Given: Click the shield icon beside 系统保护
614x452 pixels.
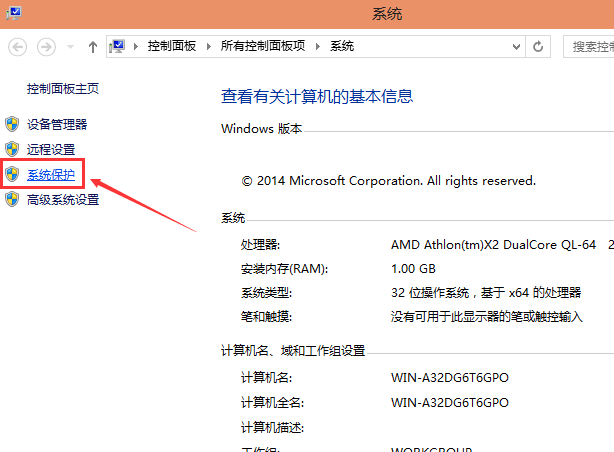Looking at the screenshot, I should pyautogui.click(x=12, y=174).
